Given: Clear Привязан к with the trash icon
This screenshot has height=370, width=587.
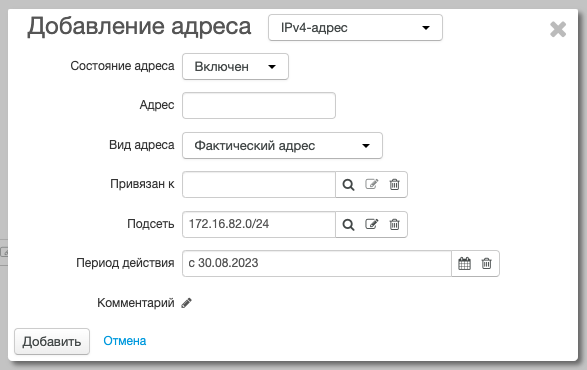Looking at the screenshot, I should (395, 184).
